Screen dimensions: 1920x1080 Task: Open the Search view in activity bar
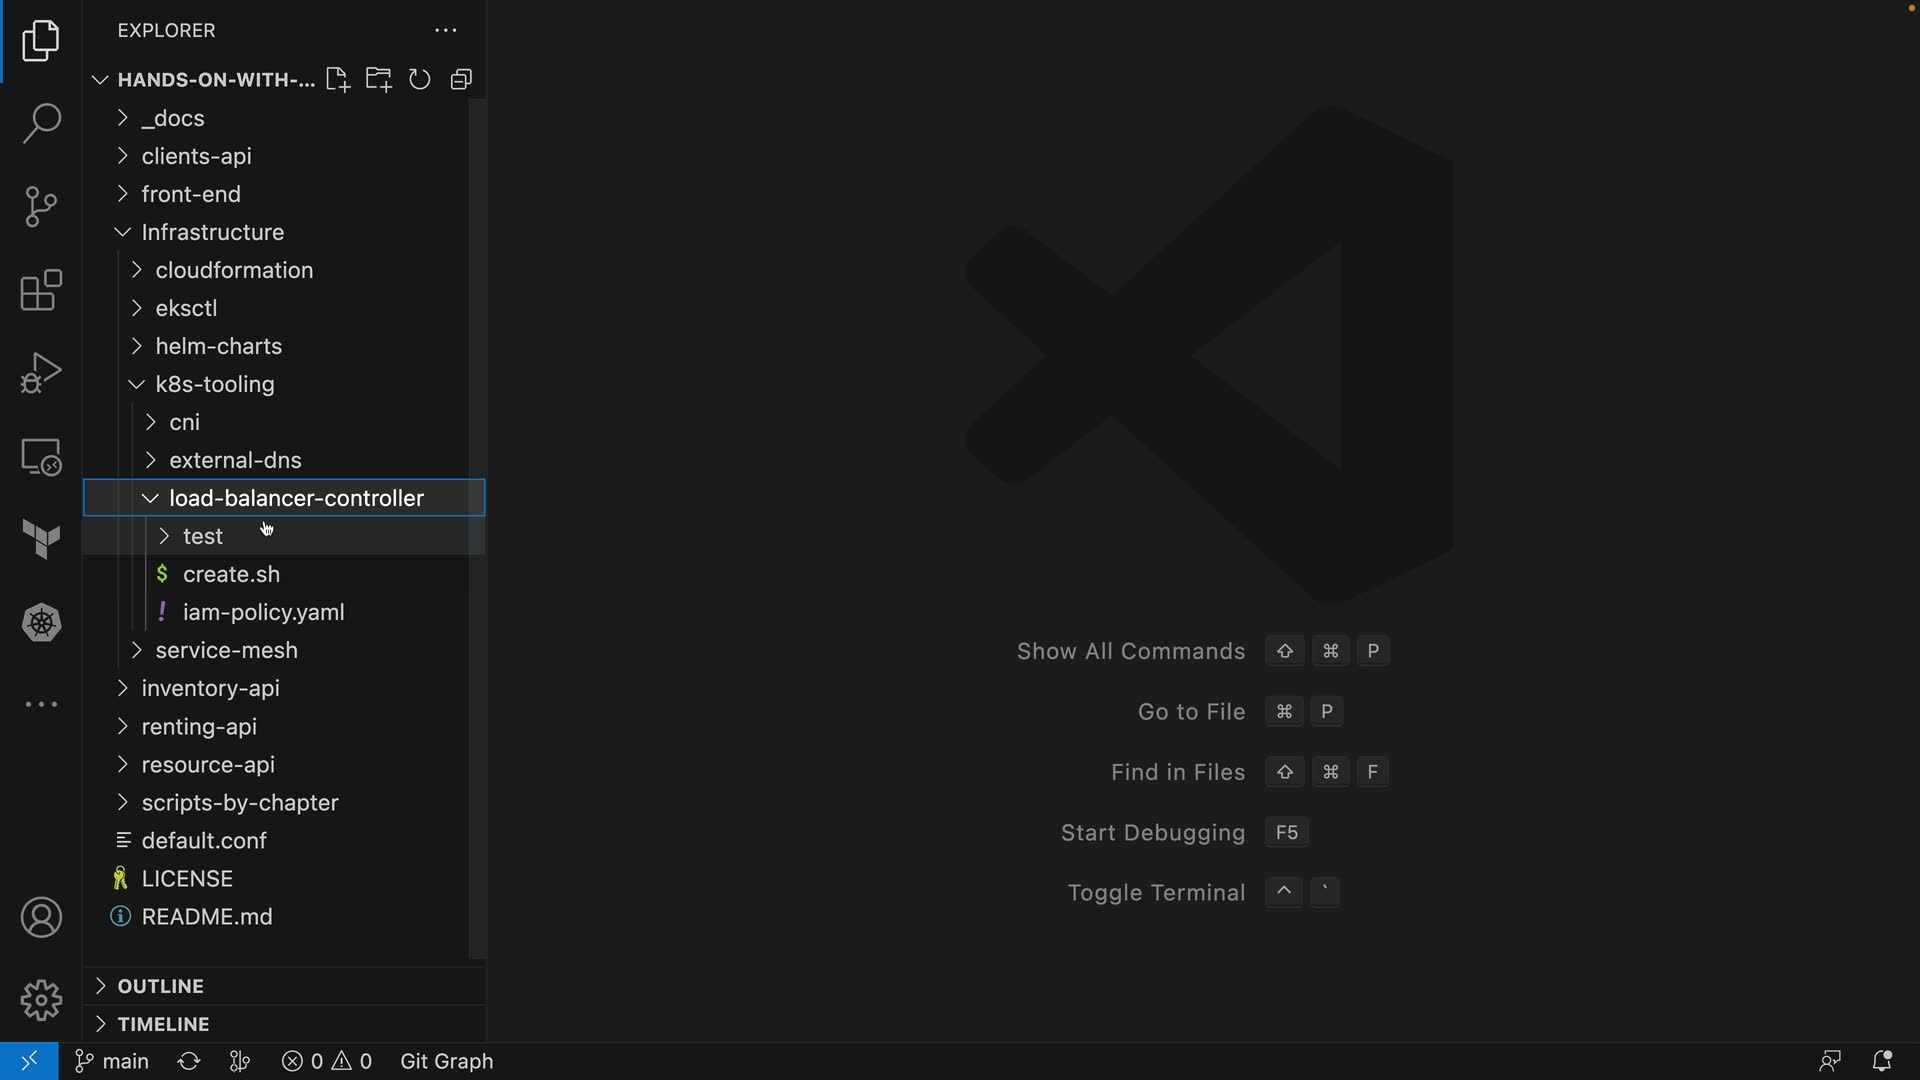41,124
